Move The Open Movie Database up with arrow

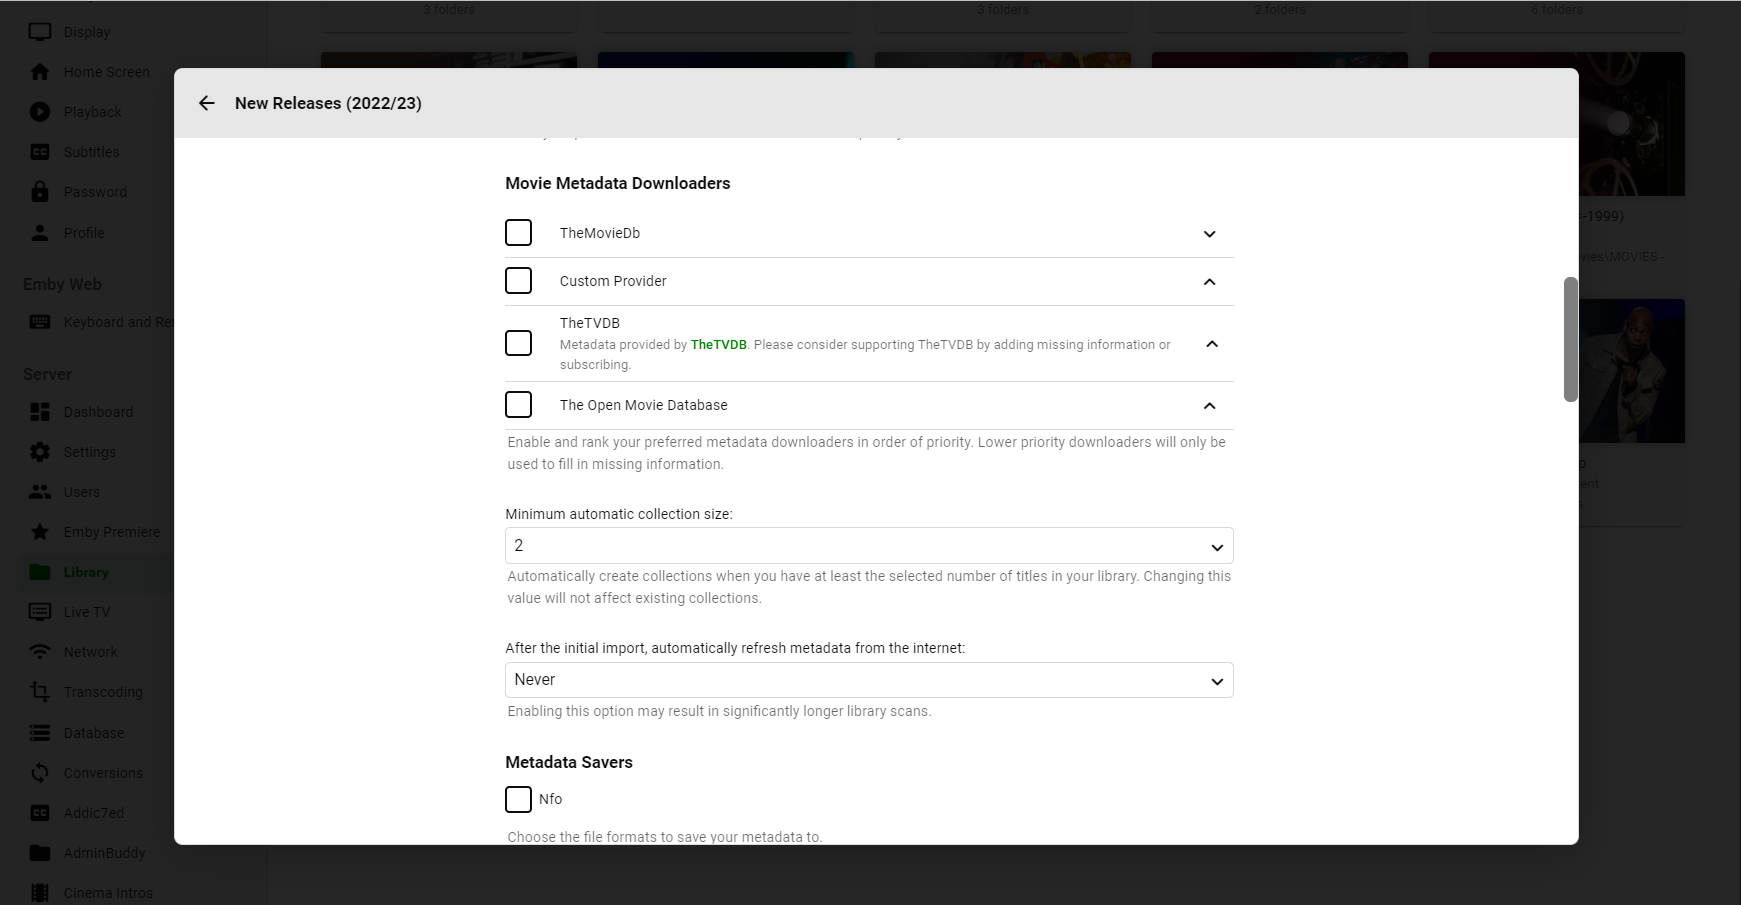coord(1209,406)
